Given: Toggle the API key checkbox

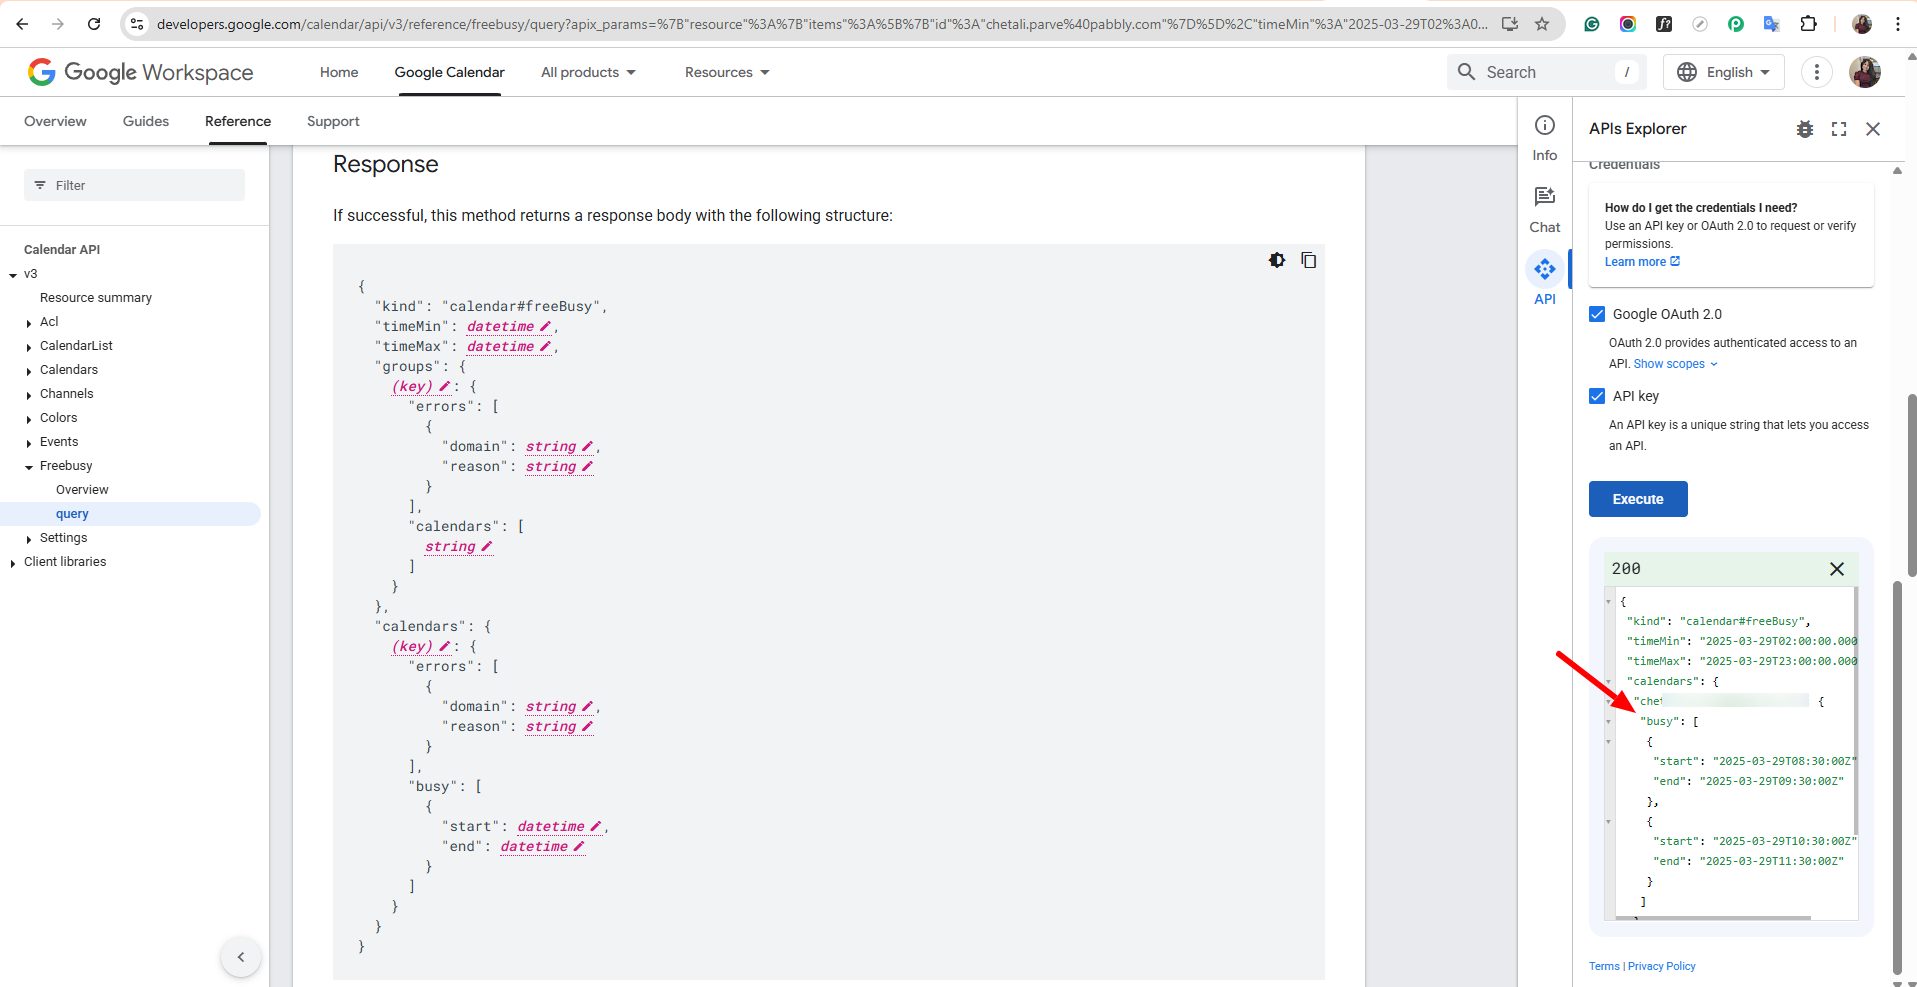Looking at the screenshot, I should [1597, 396].
